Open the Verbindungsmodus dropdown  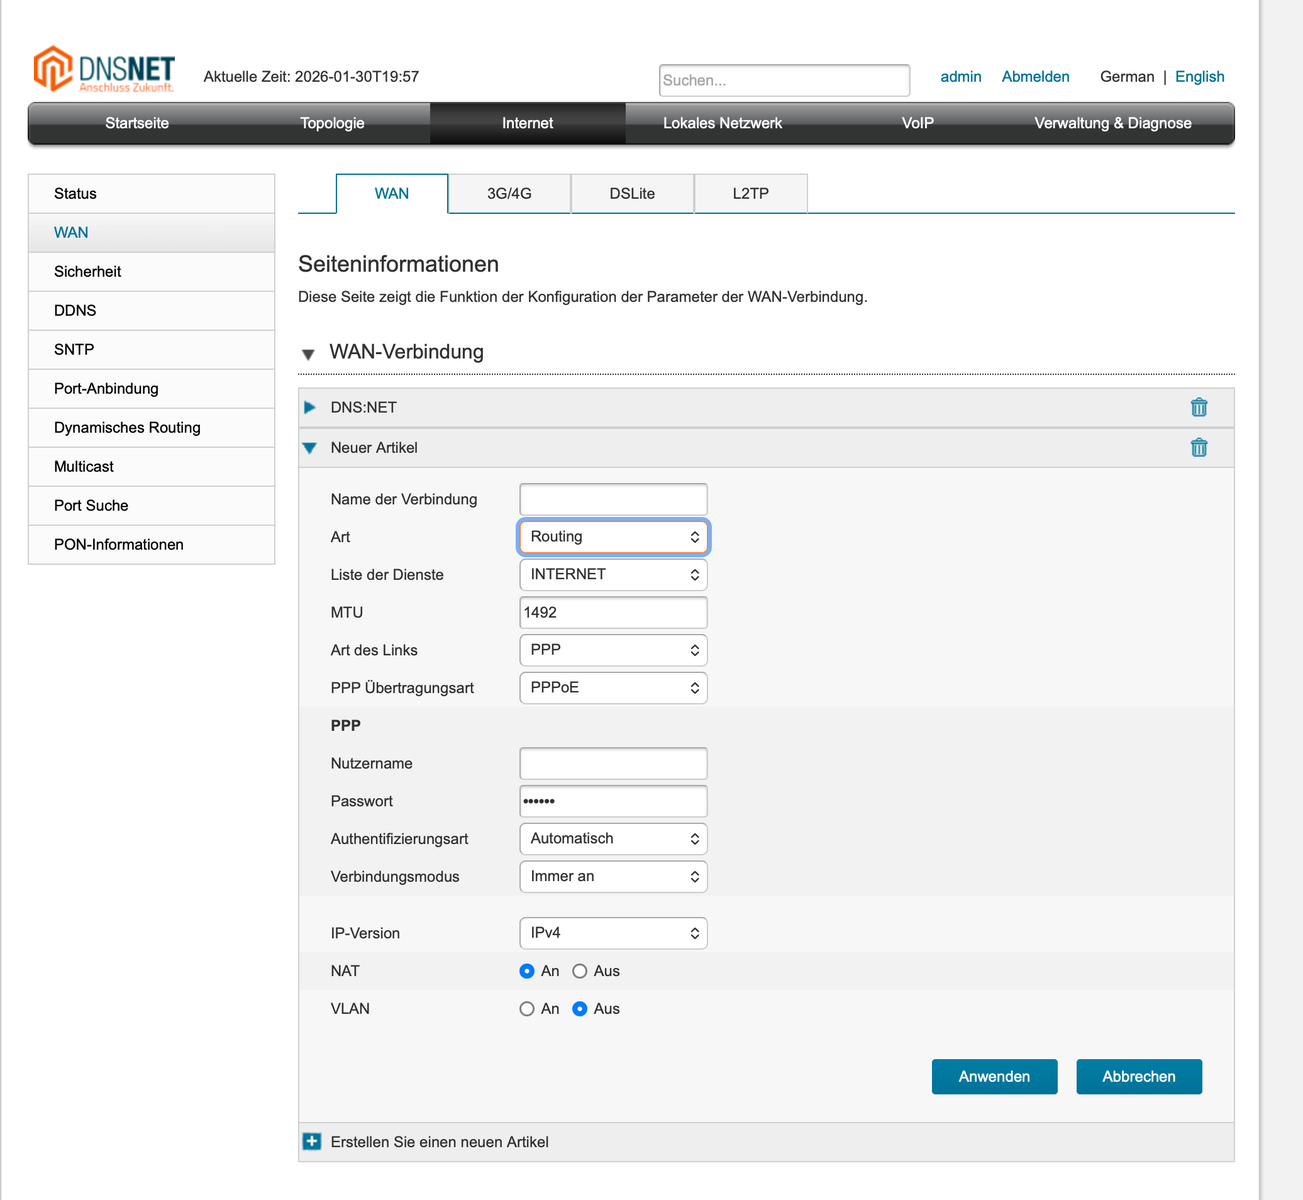(x=613, y=876)
